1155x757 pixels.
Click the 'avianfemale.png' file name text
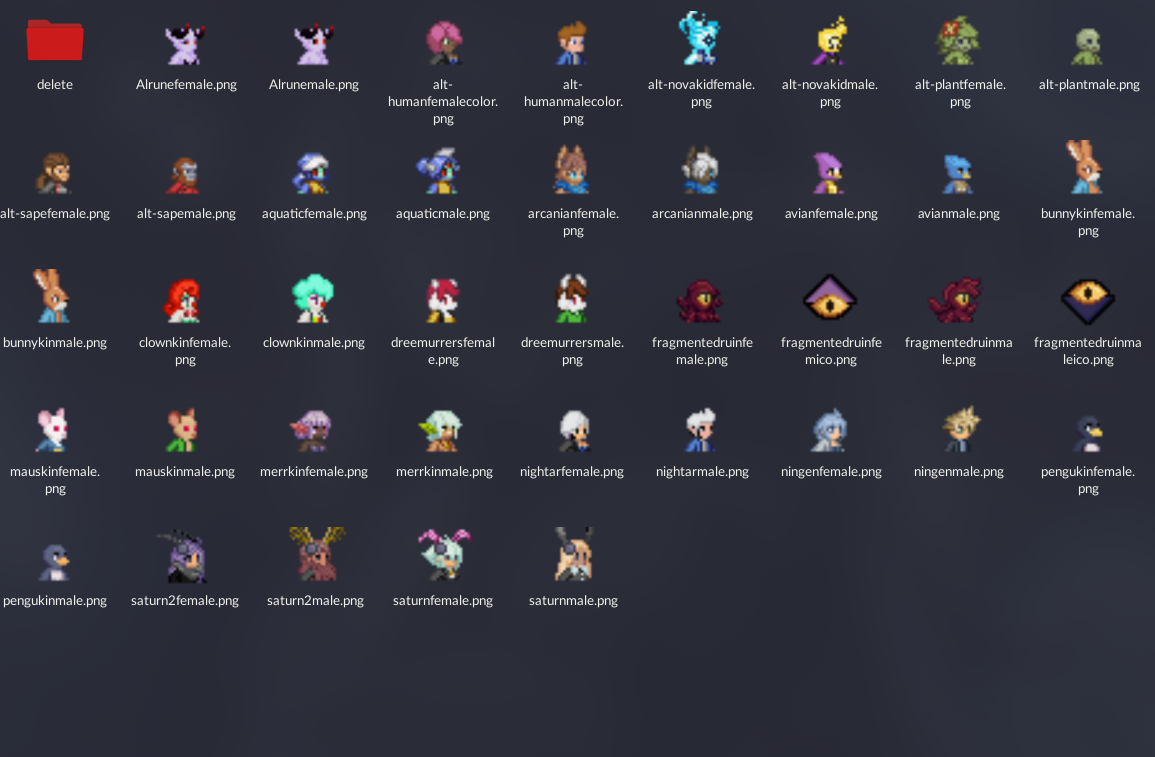[831, 214]
